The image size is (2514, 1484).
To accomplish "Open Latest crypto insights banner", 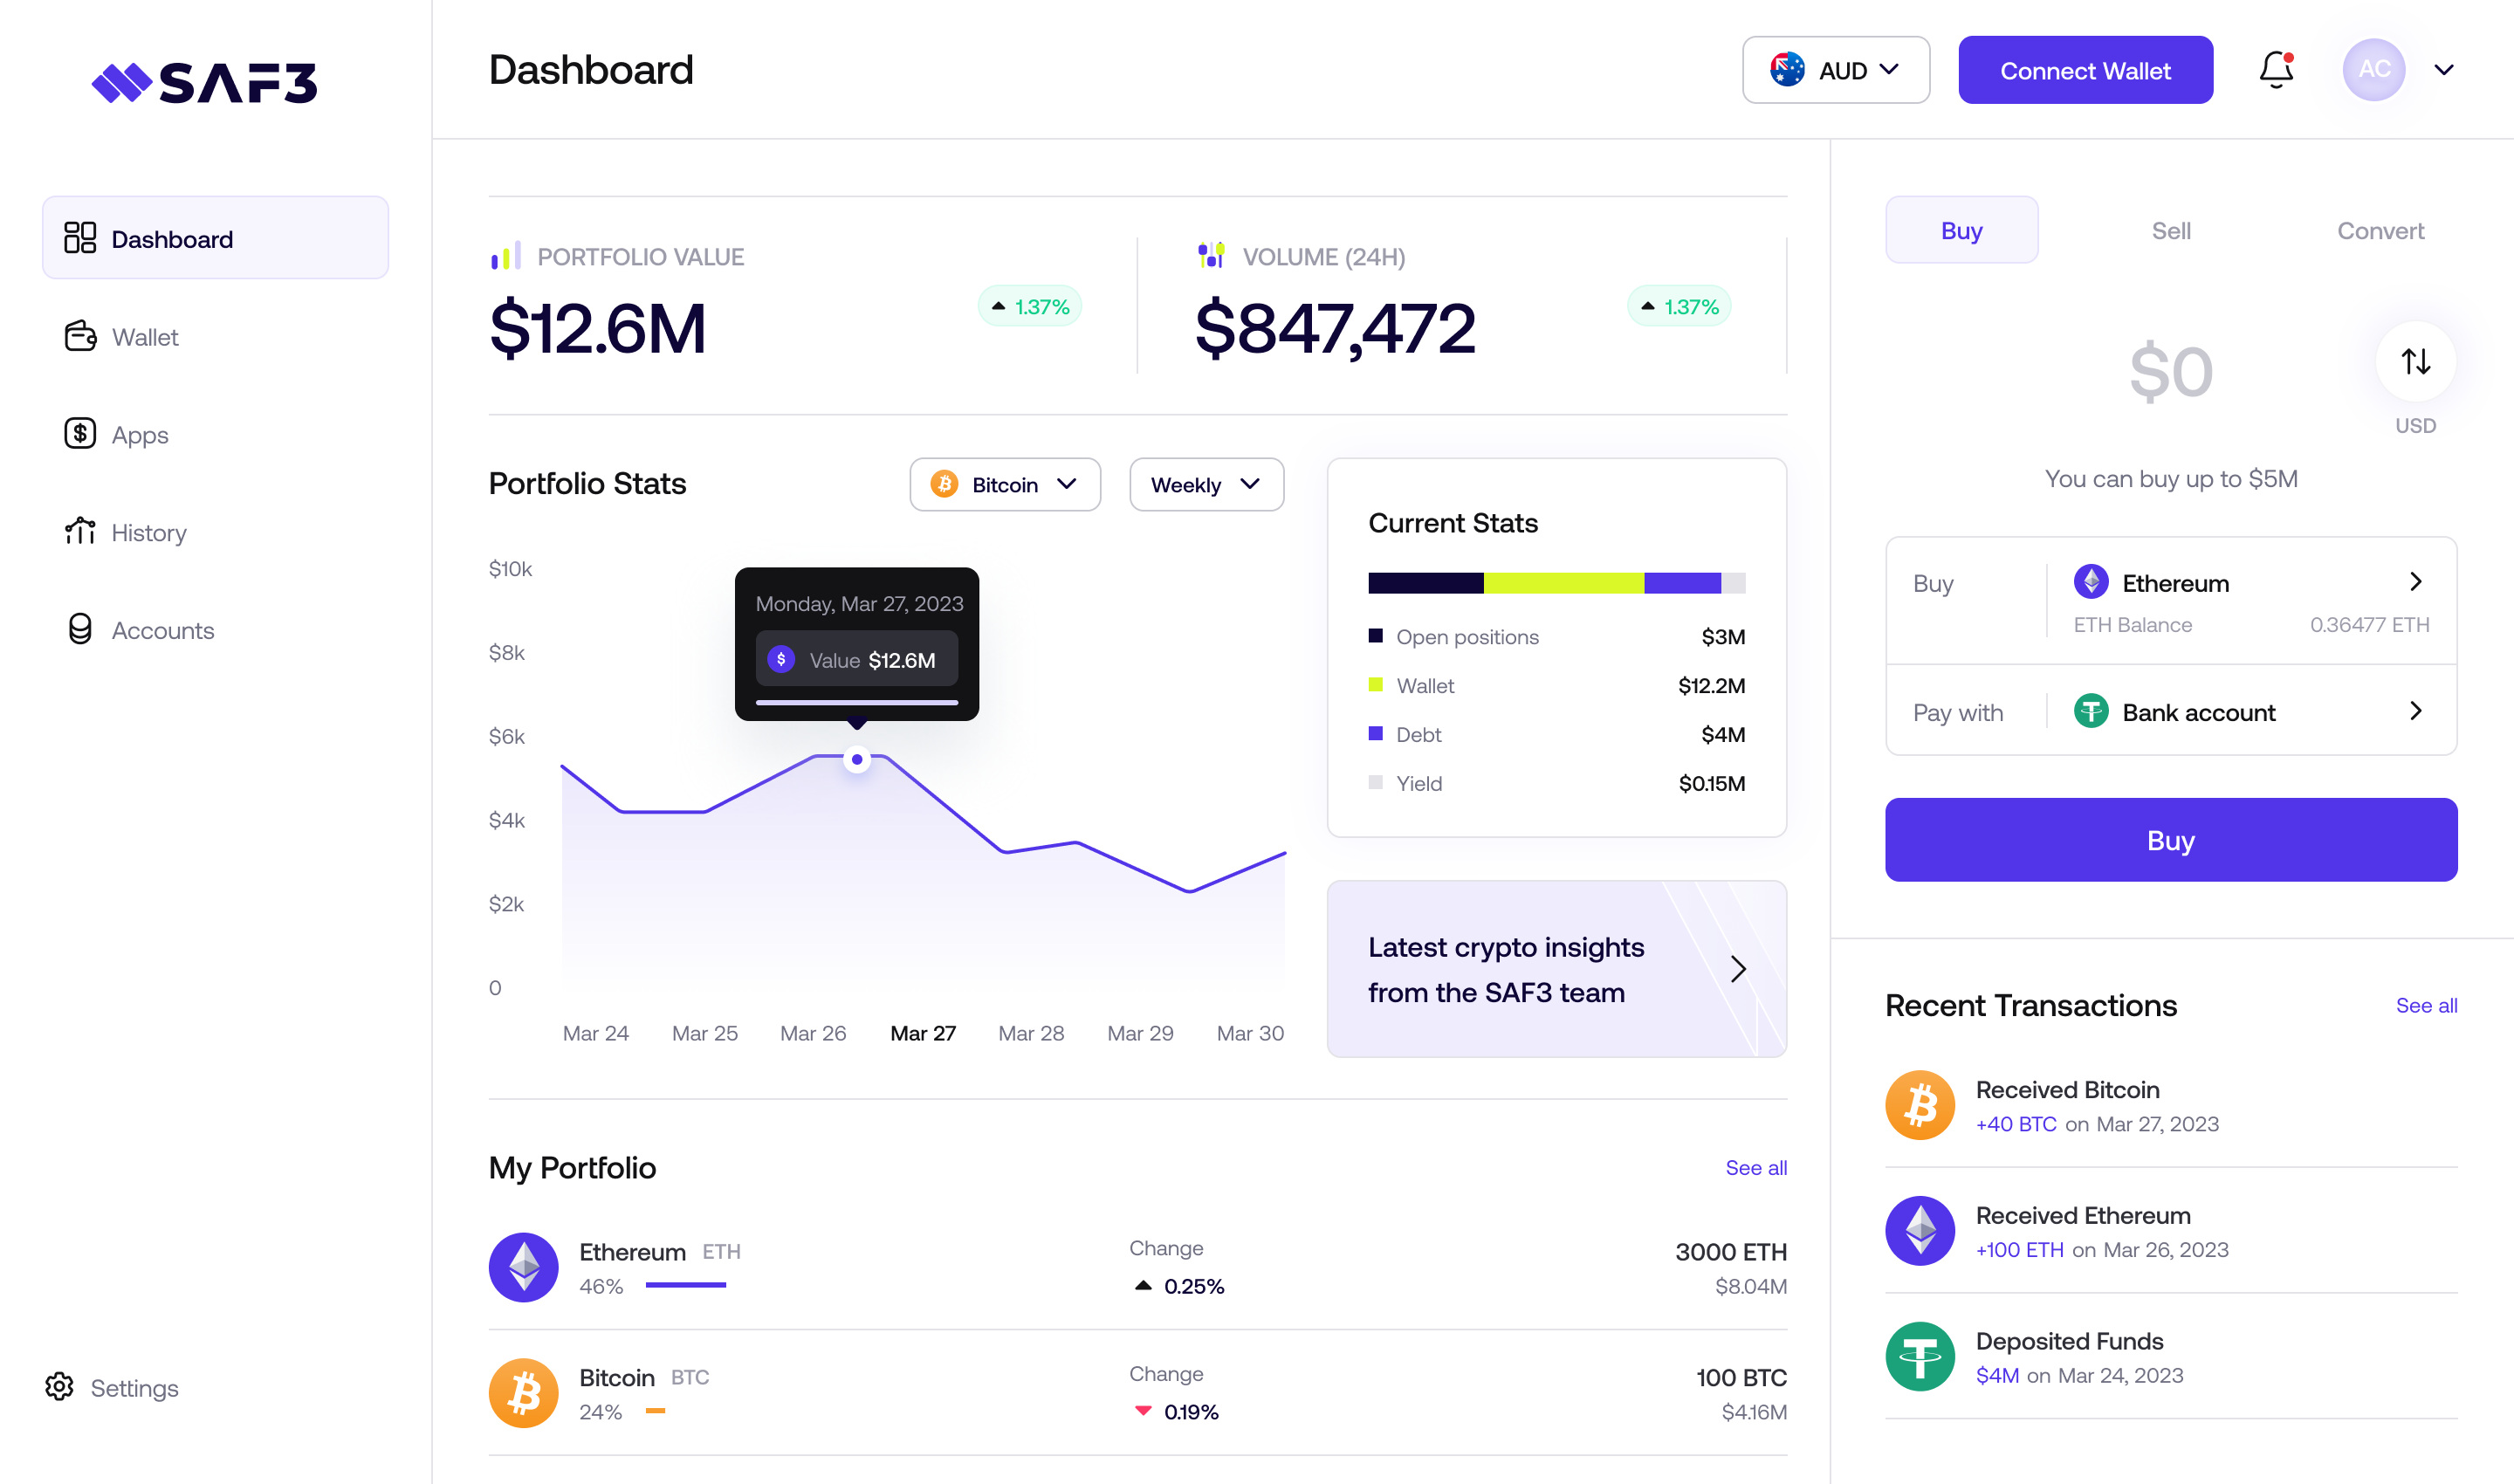I will point(1556,969).
